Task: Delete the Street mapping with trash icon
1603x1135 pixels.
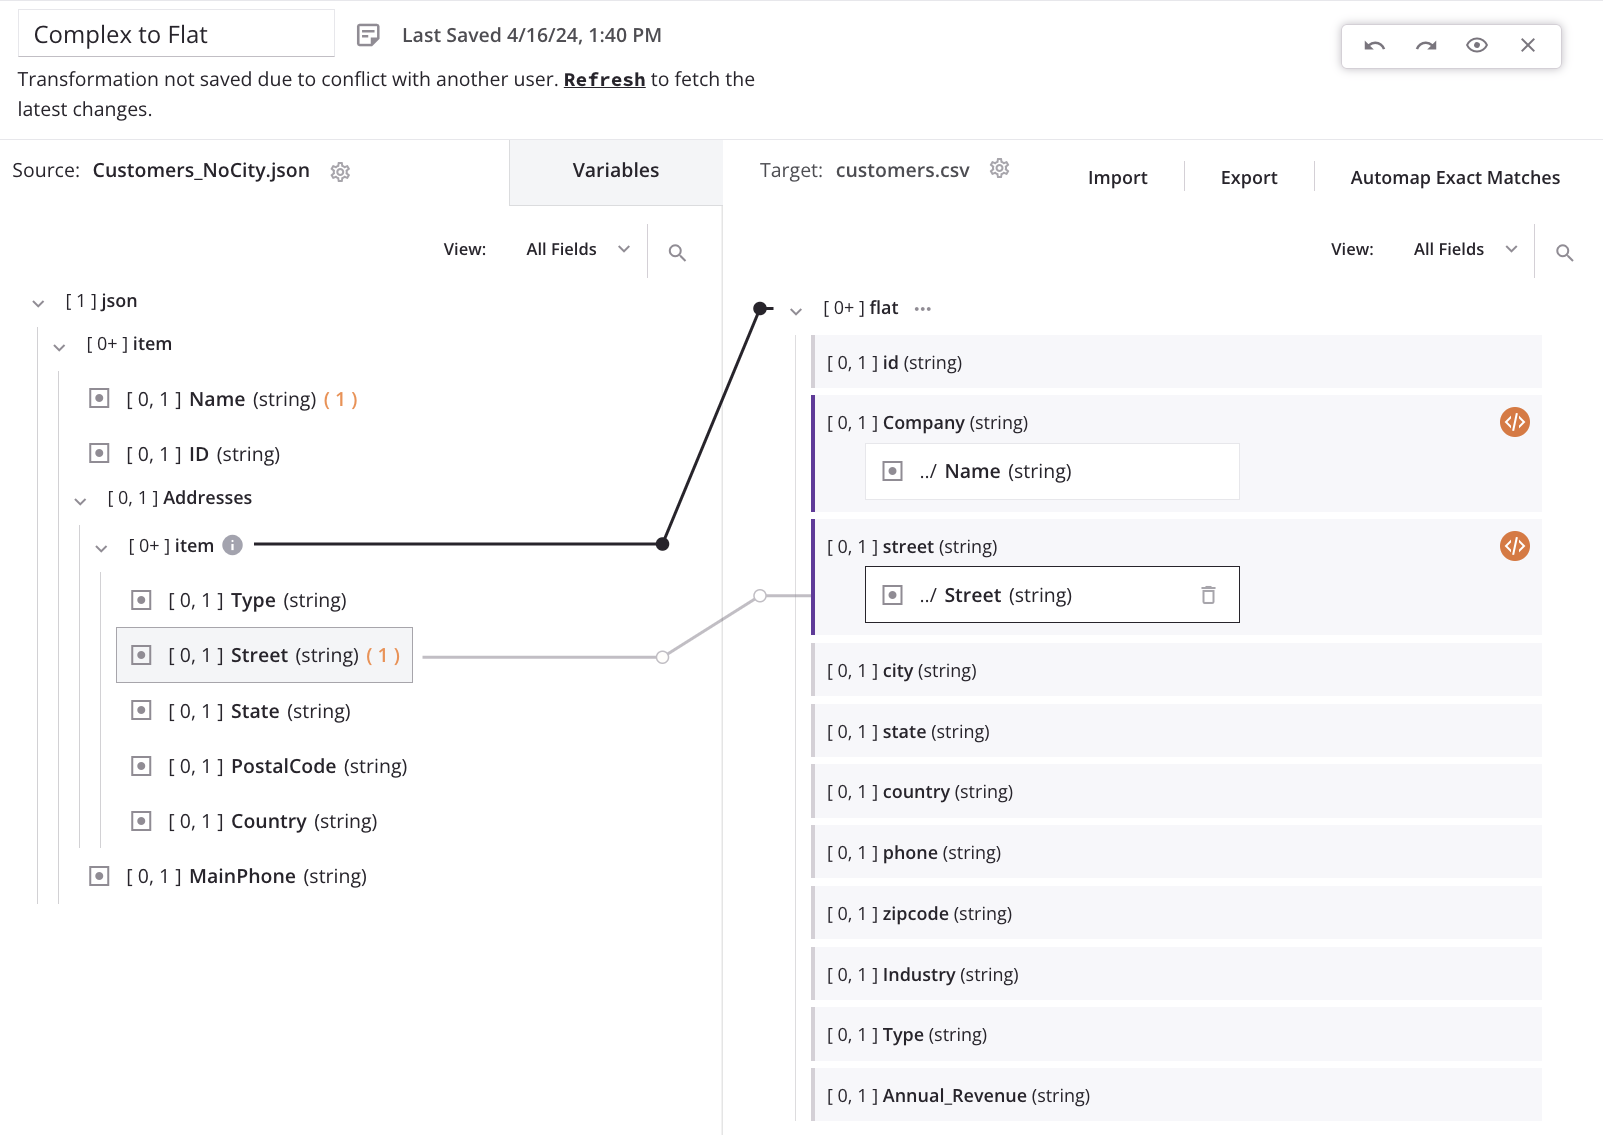Action: click(x=1208, y=595)
